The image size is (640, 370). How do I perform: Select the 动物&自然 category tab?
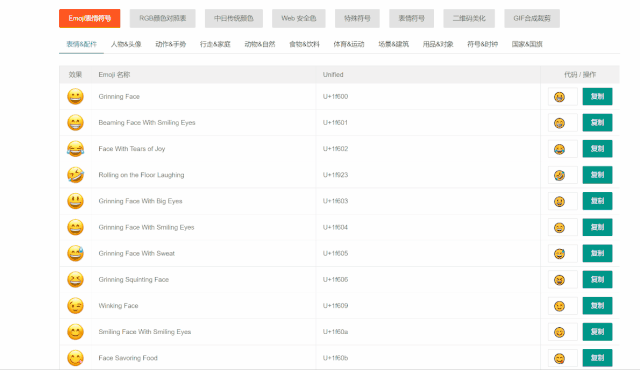click(260, 44)
